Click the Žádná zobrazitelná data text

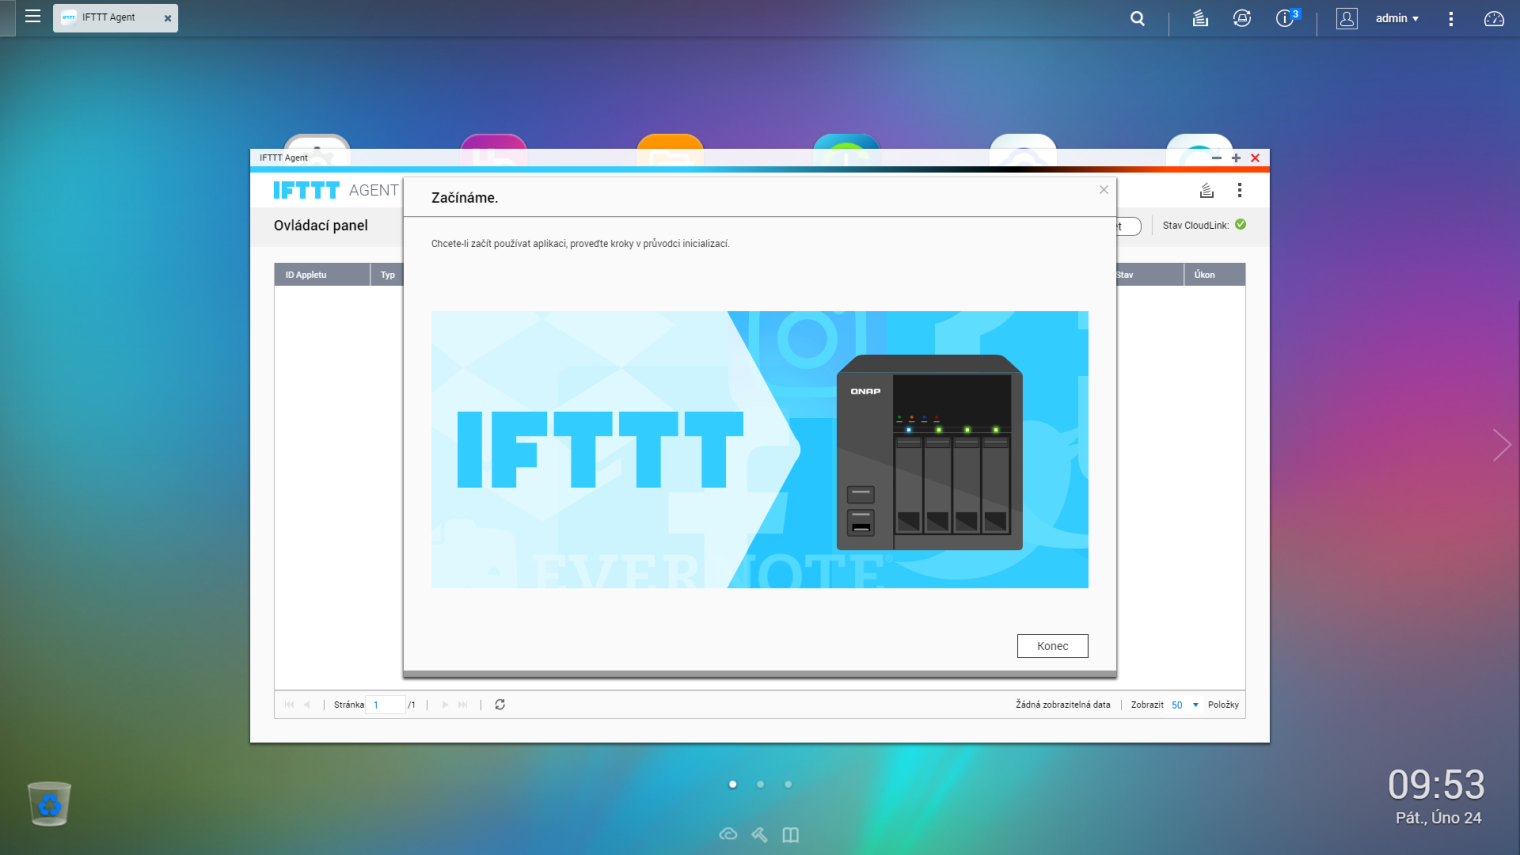(x=1063, y=705)
